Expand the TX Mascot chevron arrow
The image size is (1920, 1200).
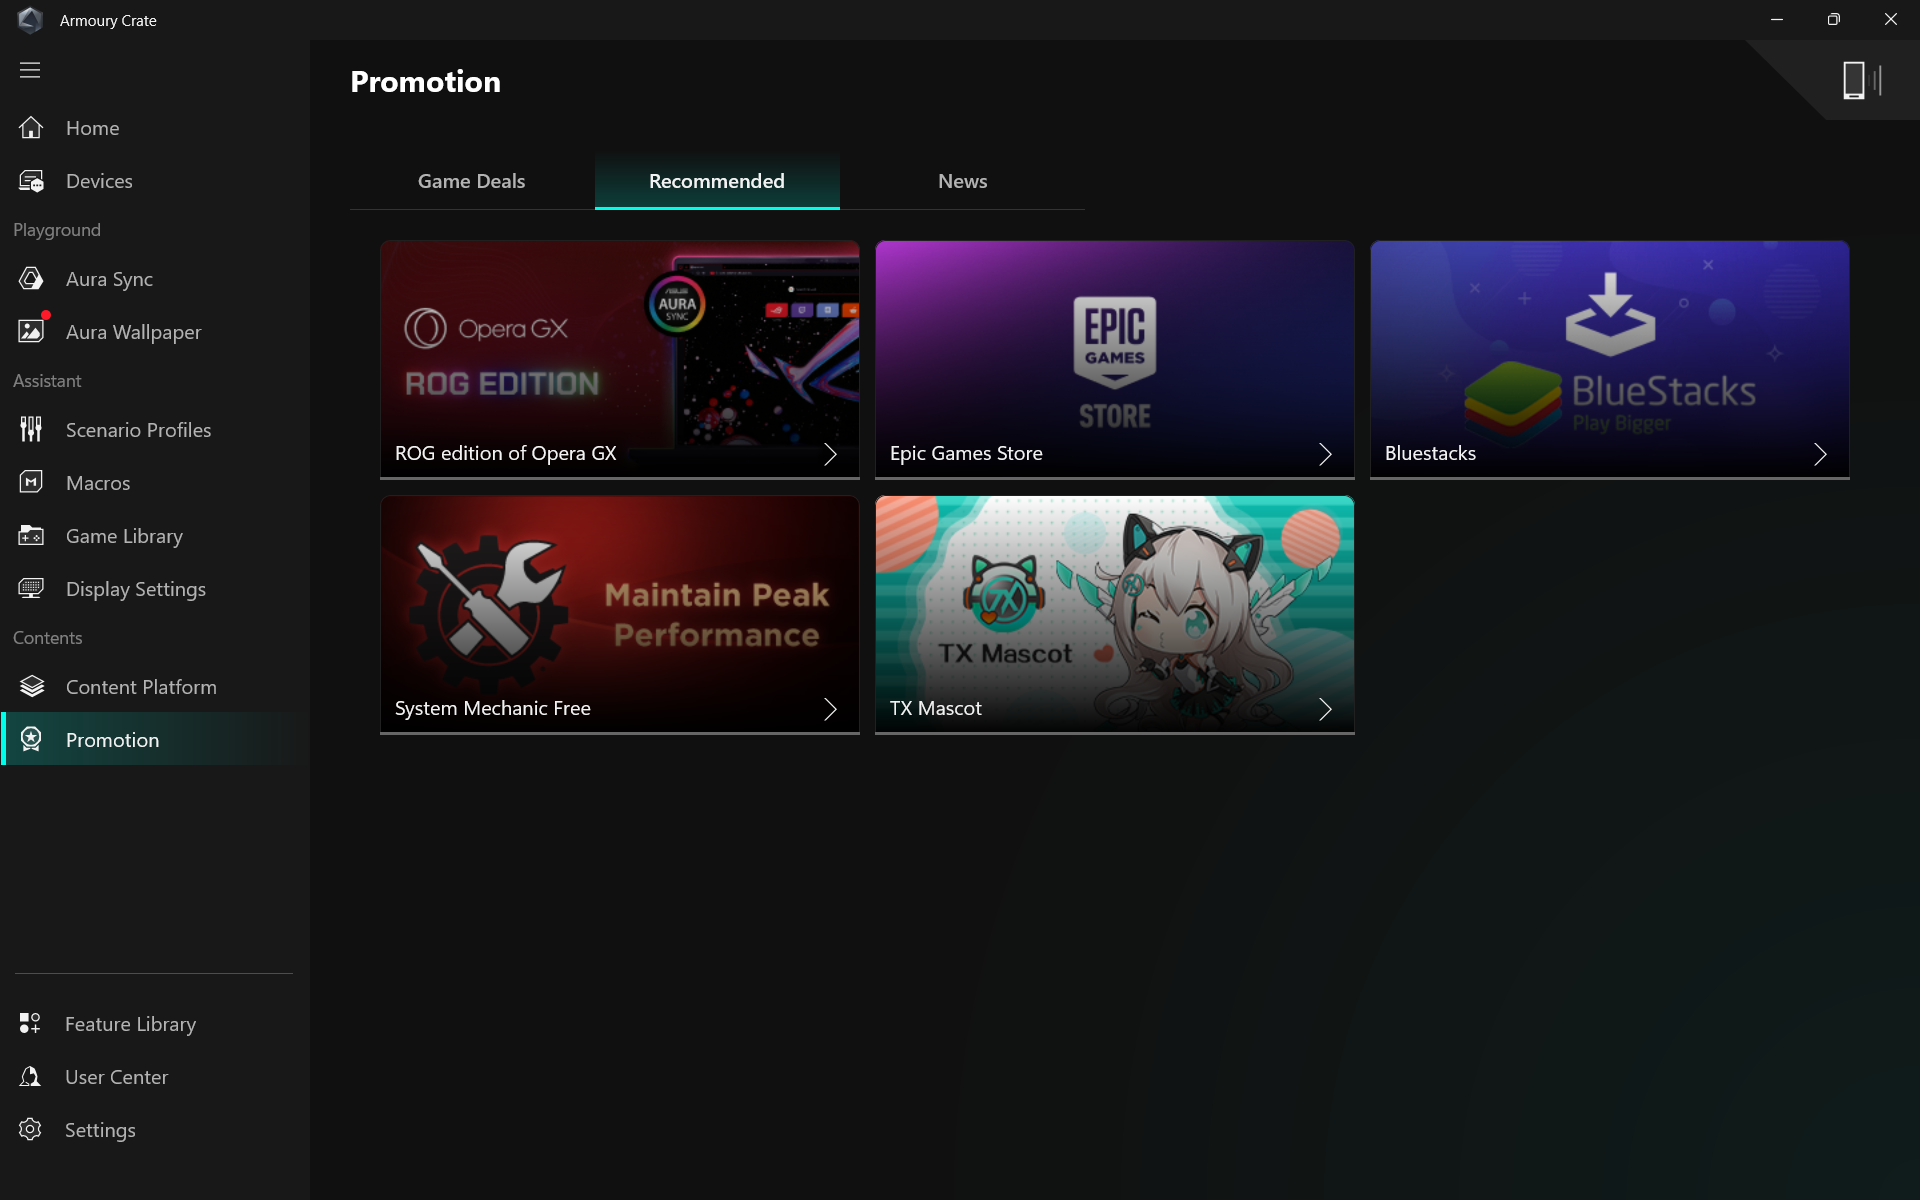pos(1325,709)
